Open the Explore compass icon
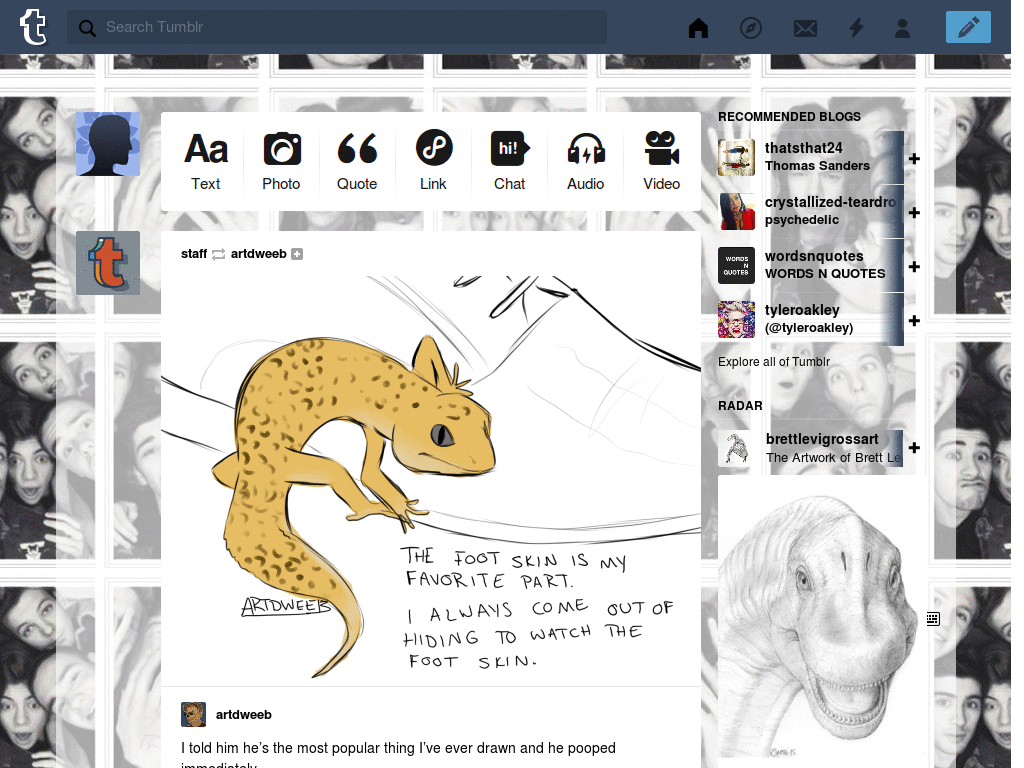The width and height of the screenshot is (1024, 768). (x=750, y=28)
